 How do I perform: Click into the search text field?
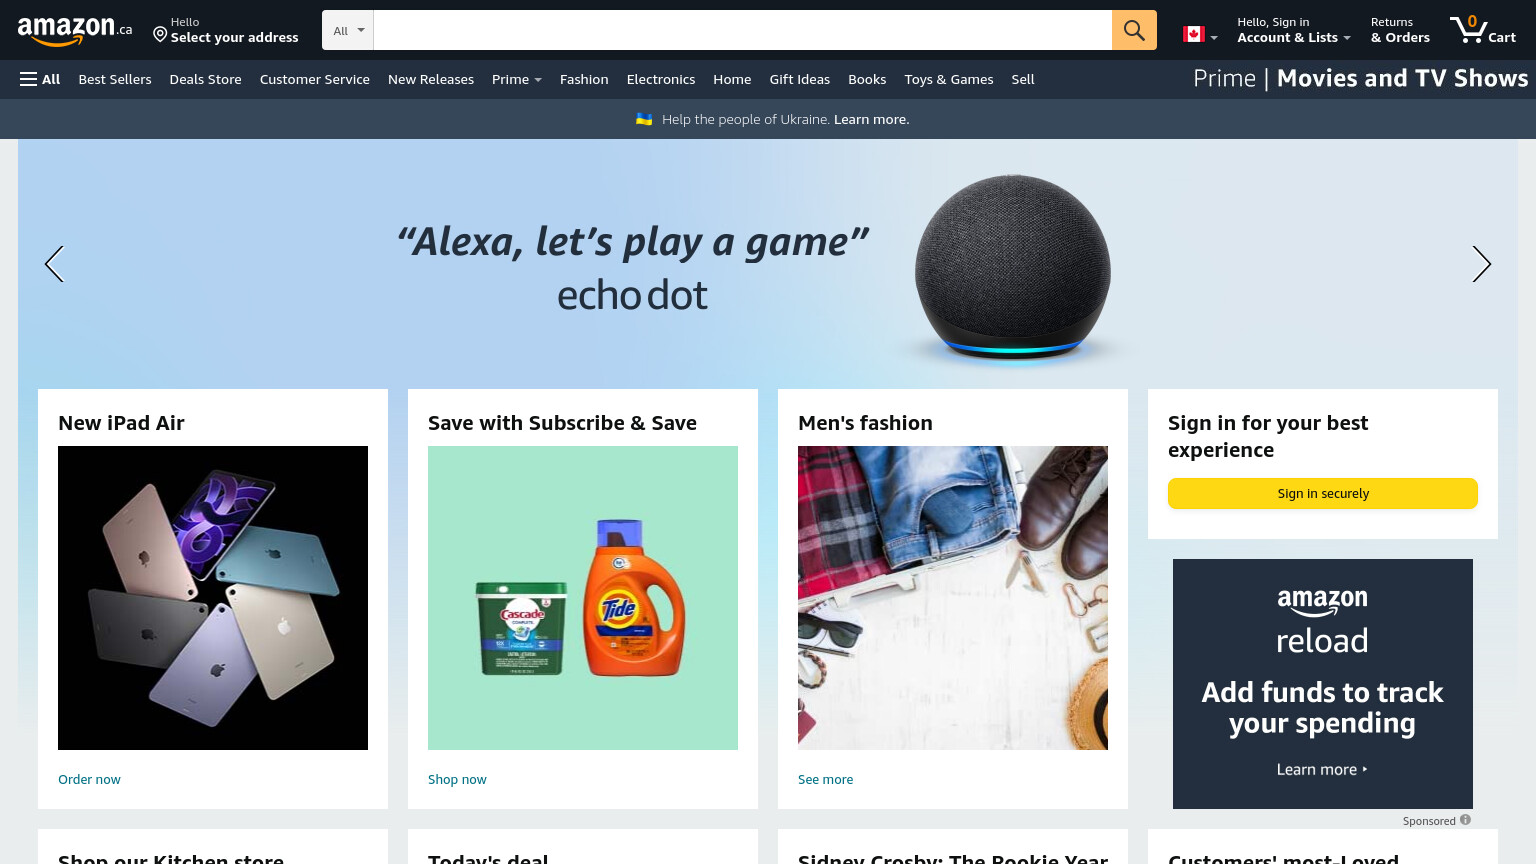[742, 30]
